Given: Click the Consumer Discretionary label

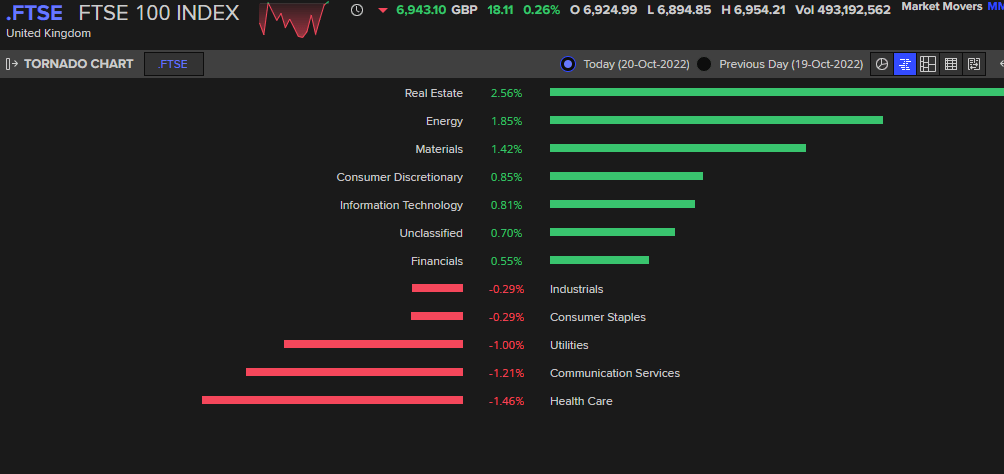Looking at the screenshot, I should point(400,177).
